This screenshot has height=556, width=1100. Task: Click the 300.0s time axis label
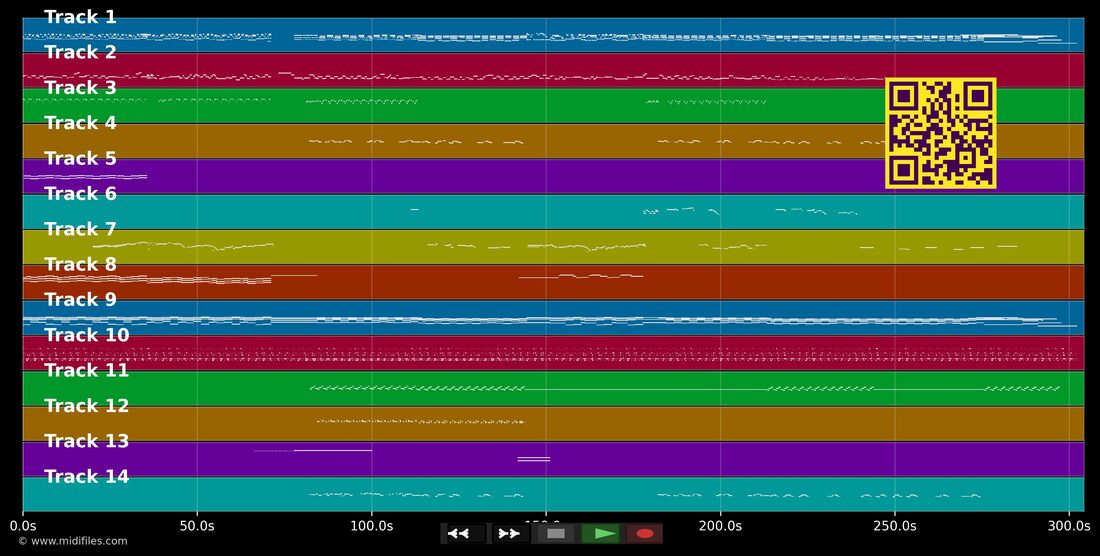pyautogui.click(x=1069, y=525)
